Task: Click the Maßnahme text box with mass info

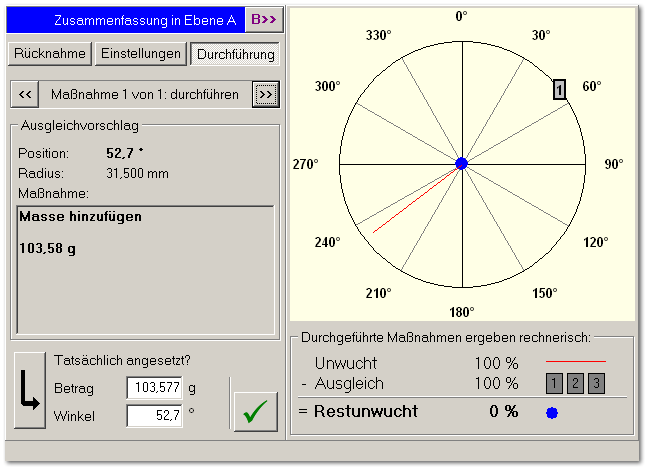Action: 145,270
